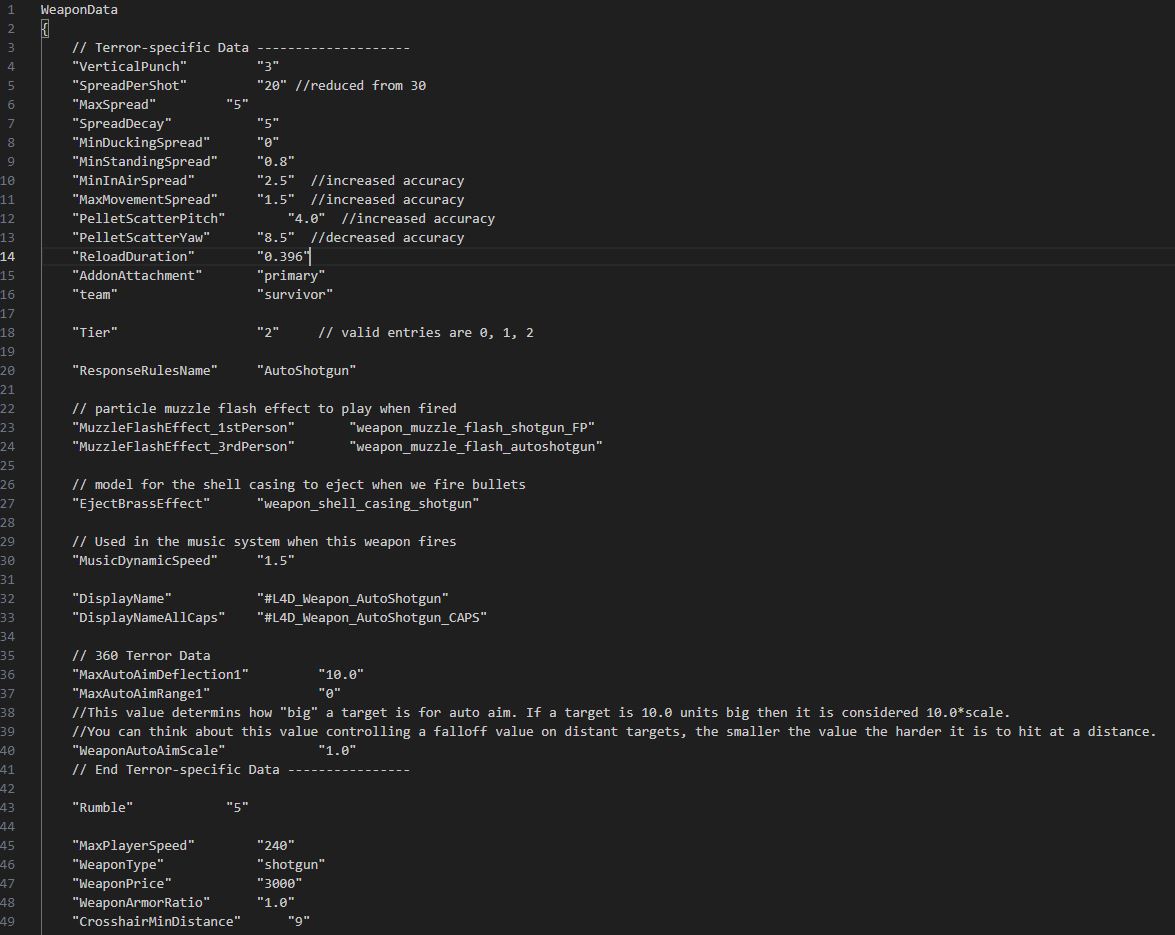Click the "#L4D_Weapon_AutoShotgun_CAPS" string
The image size is (1175, 935).
tap(371, 618)
